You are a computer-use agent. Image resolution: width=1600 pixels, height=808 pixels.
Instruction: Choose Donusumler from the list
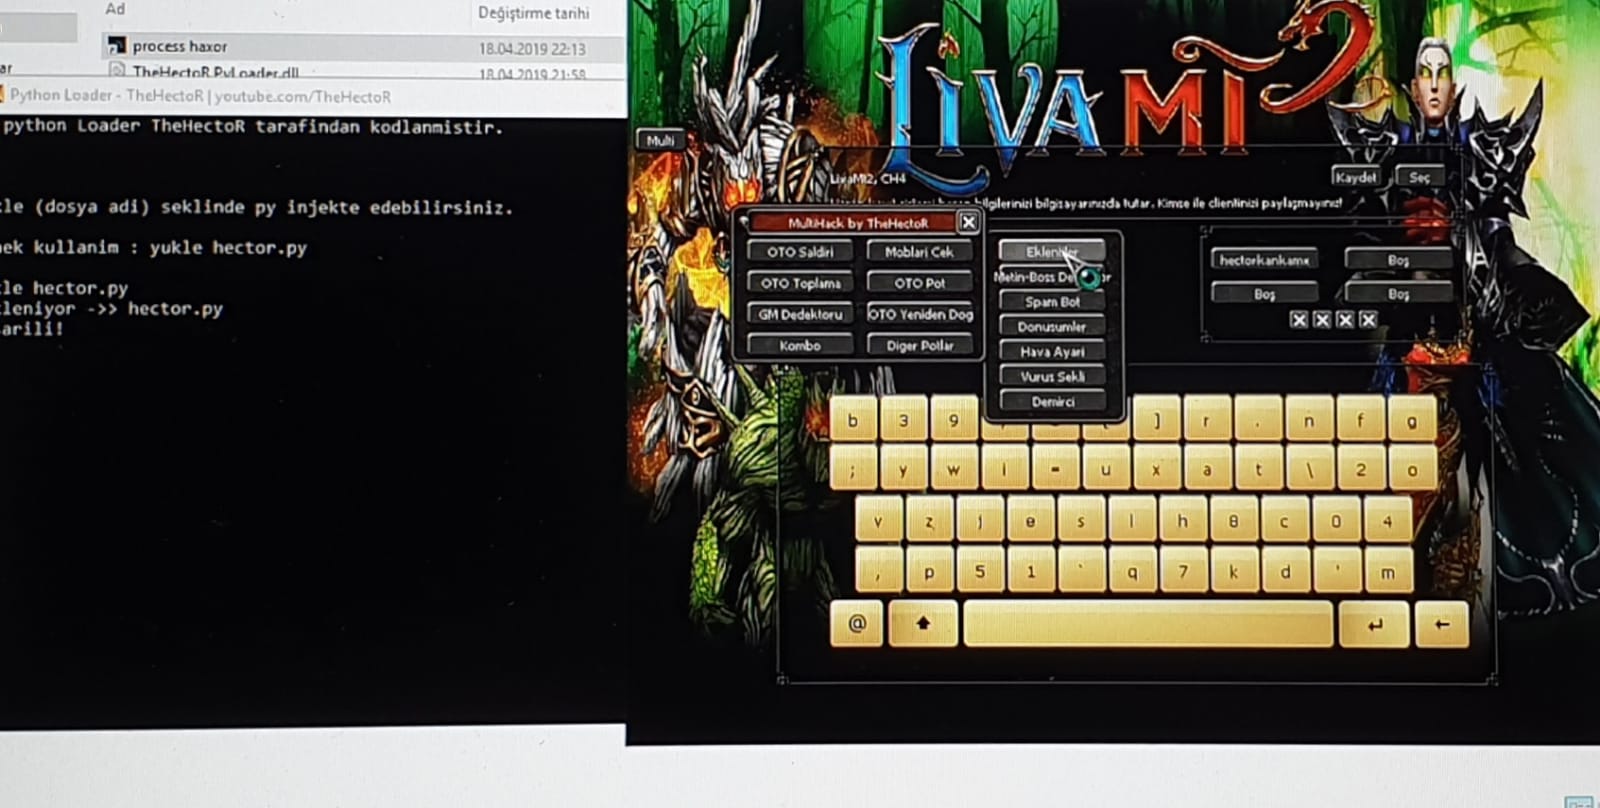[1052, 326]
